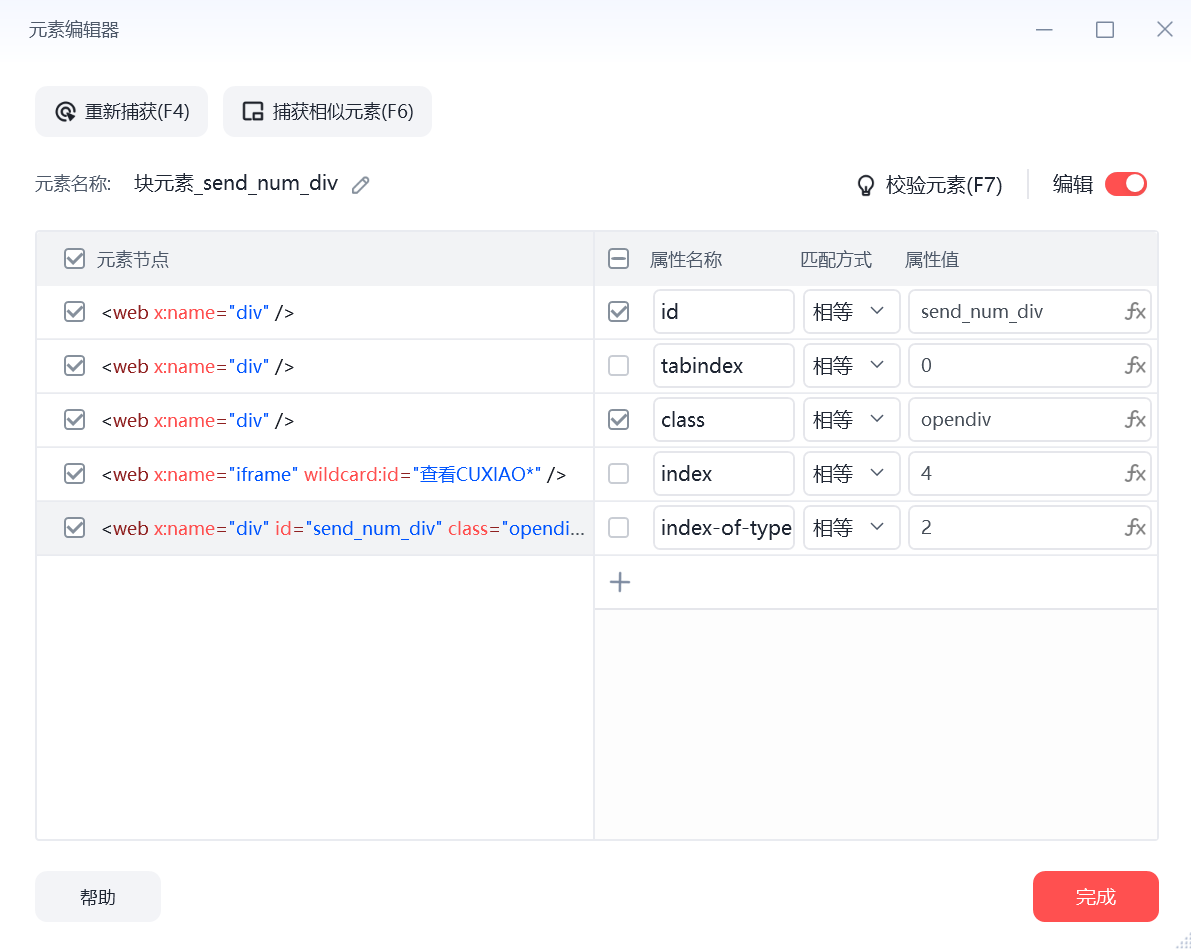The image size is (1191, 951).
Task: Open match mode dropdown for index
Action: click(x=851, y=473)
